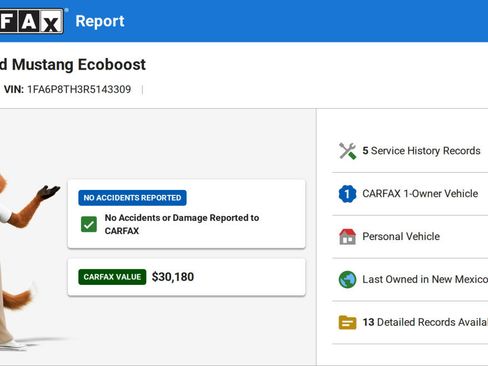488x366 pixels.
Task: Open CARFAX 1-Owner Vehicle details
Action: (x=420, y=194)
